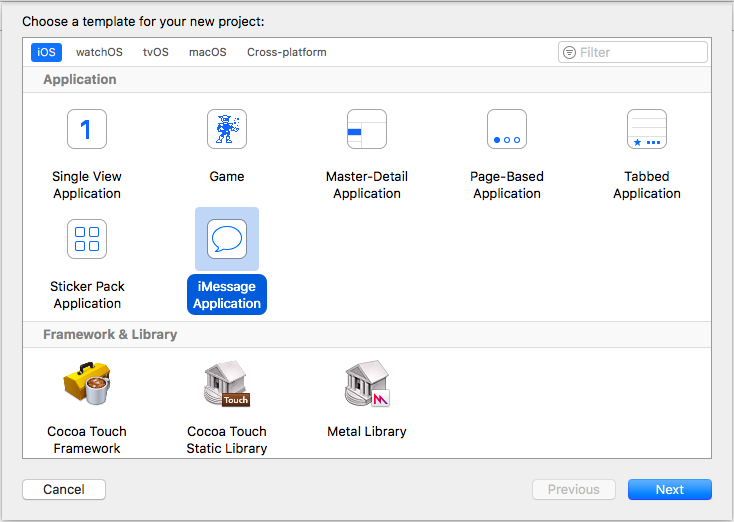Viewport: 734px width, 522px height.
Task: Open the macOS platform tab
Action: click(208, 52)
